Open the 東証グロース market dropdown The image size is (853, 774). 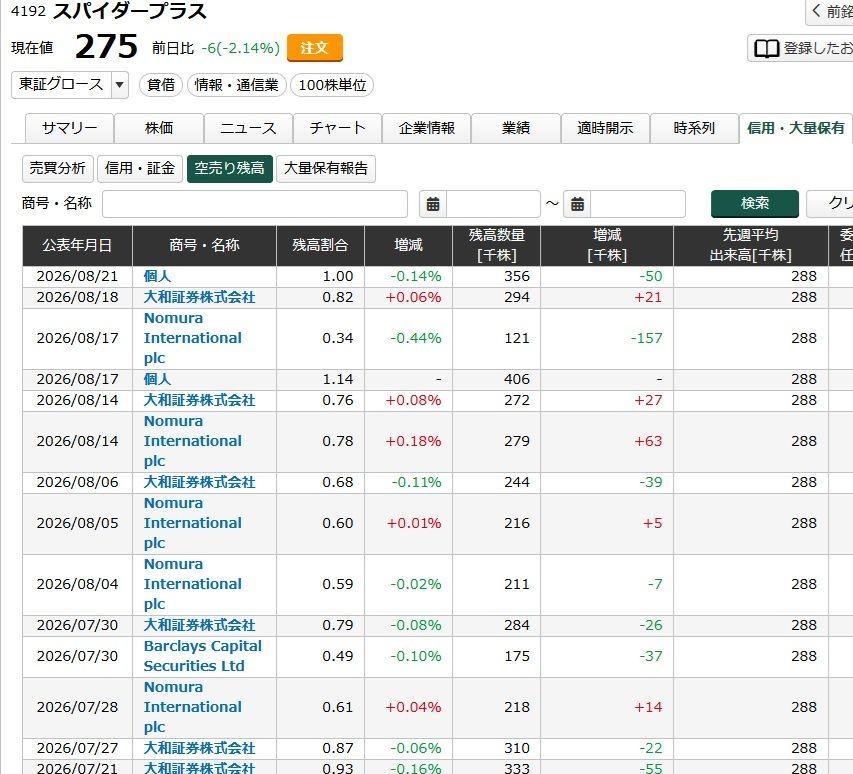70,85
